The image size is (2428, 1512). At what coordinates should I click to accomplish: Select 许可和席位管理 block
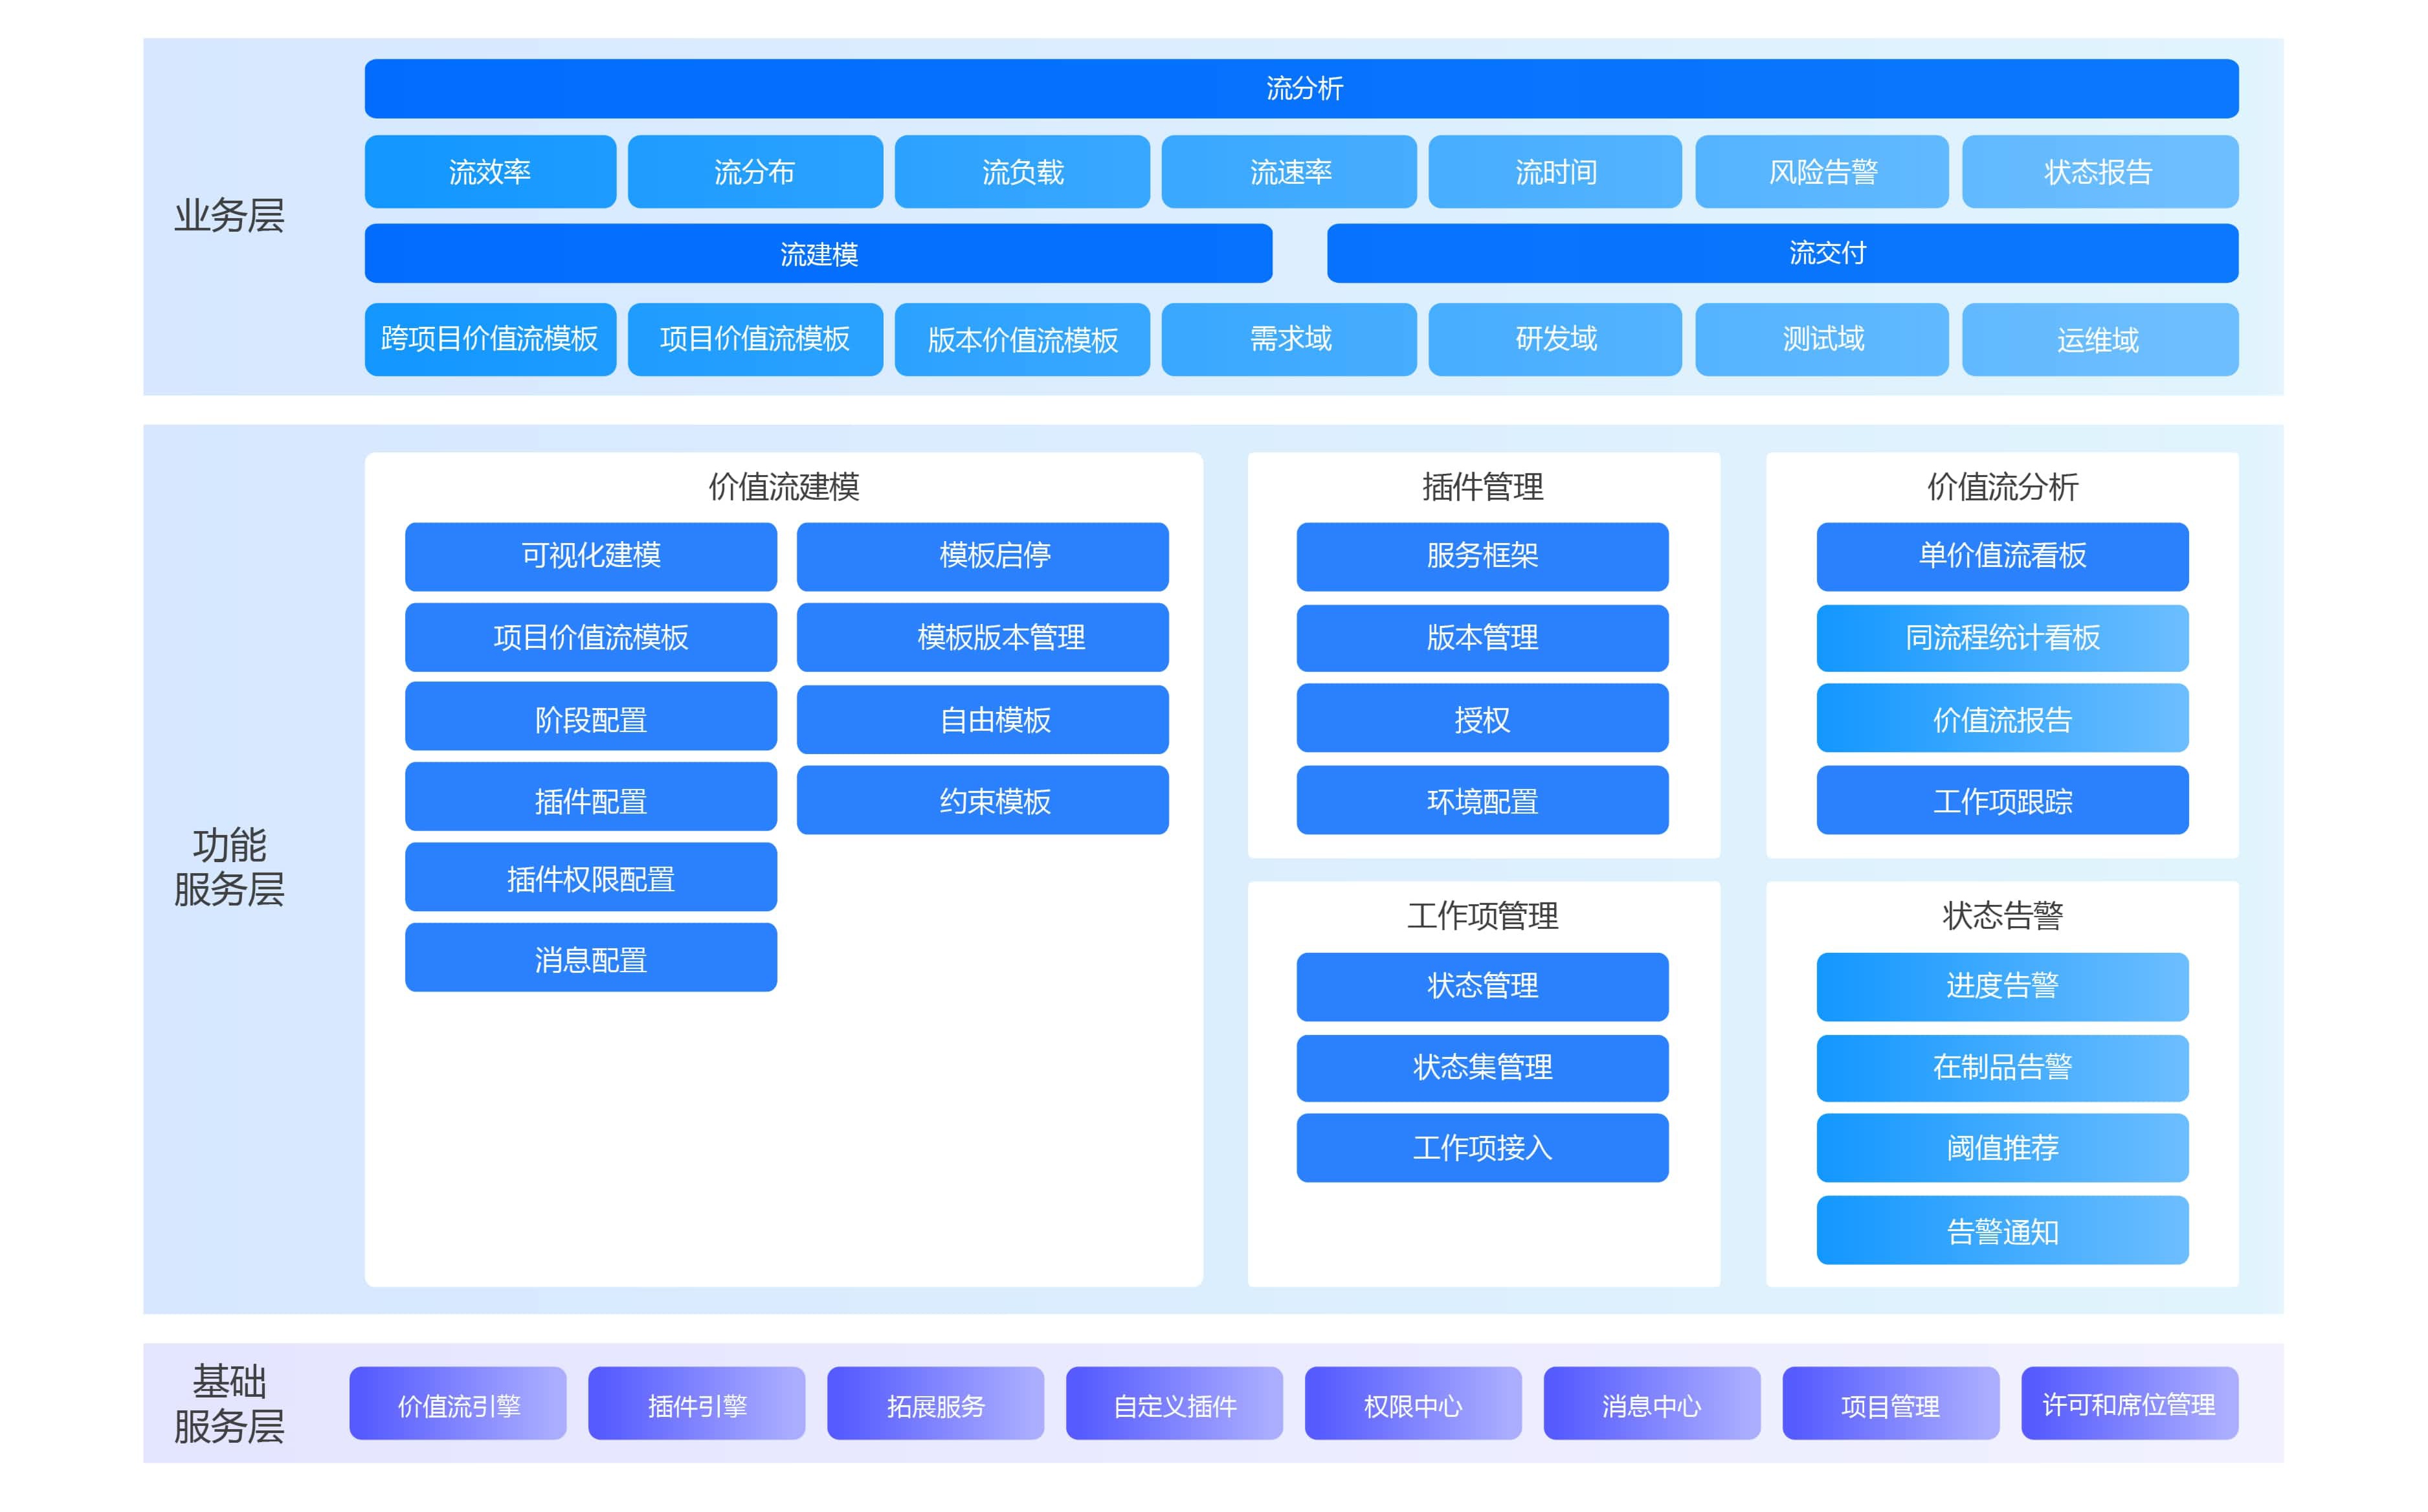[x=2128, y=1404]
